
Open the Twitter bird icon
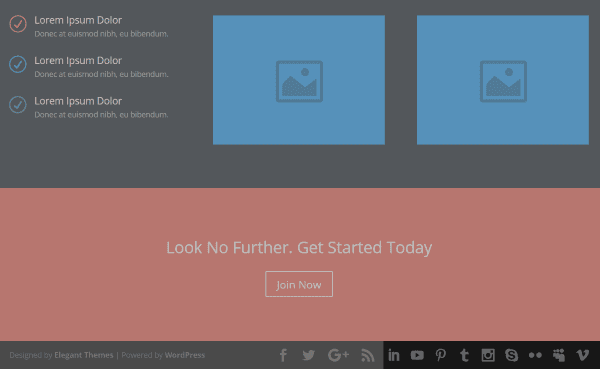308,355
